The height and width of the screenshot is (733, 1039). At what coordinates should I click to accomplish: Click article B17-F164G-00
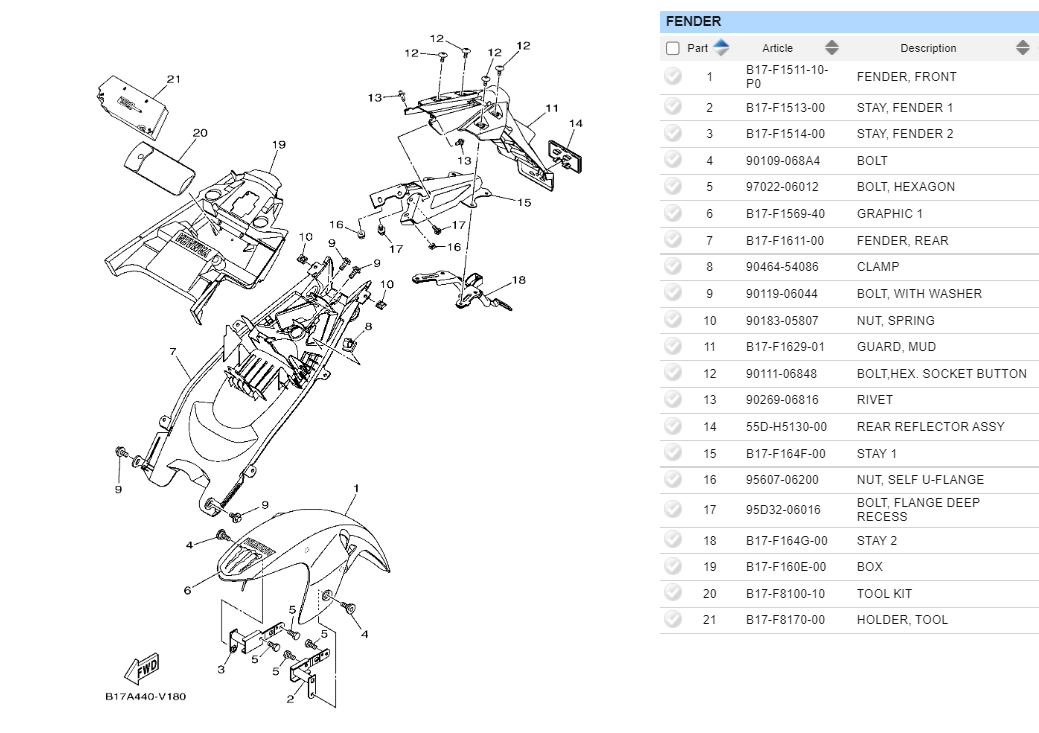pyautogui.click(x=787, y=541)
